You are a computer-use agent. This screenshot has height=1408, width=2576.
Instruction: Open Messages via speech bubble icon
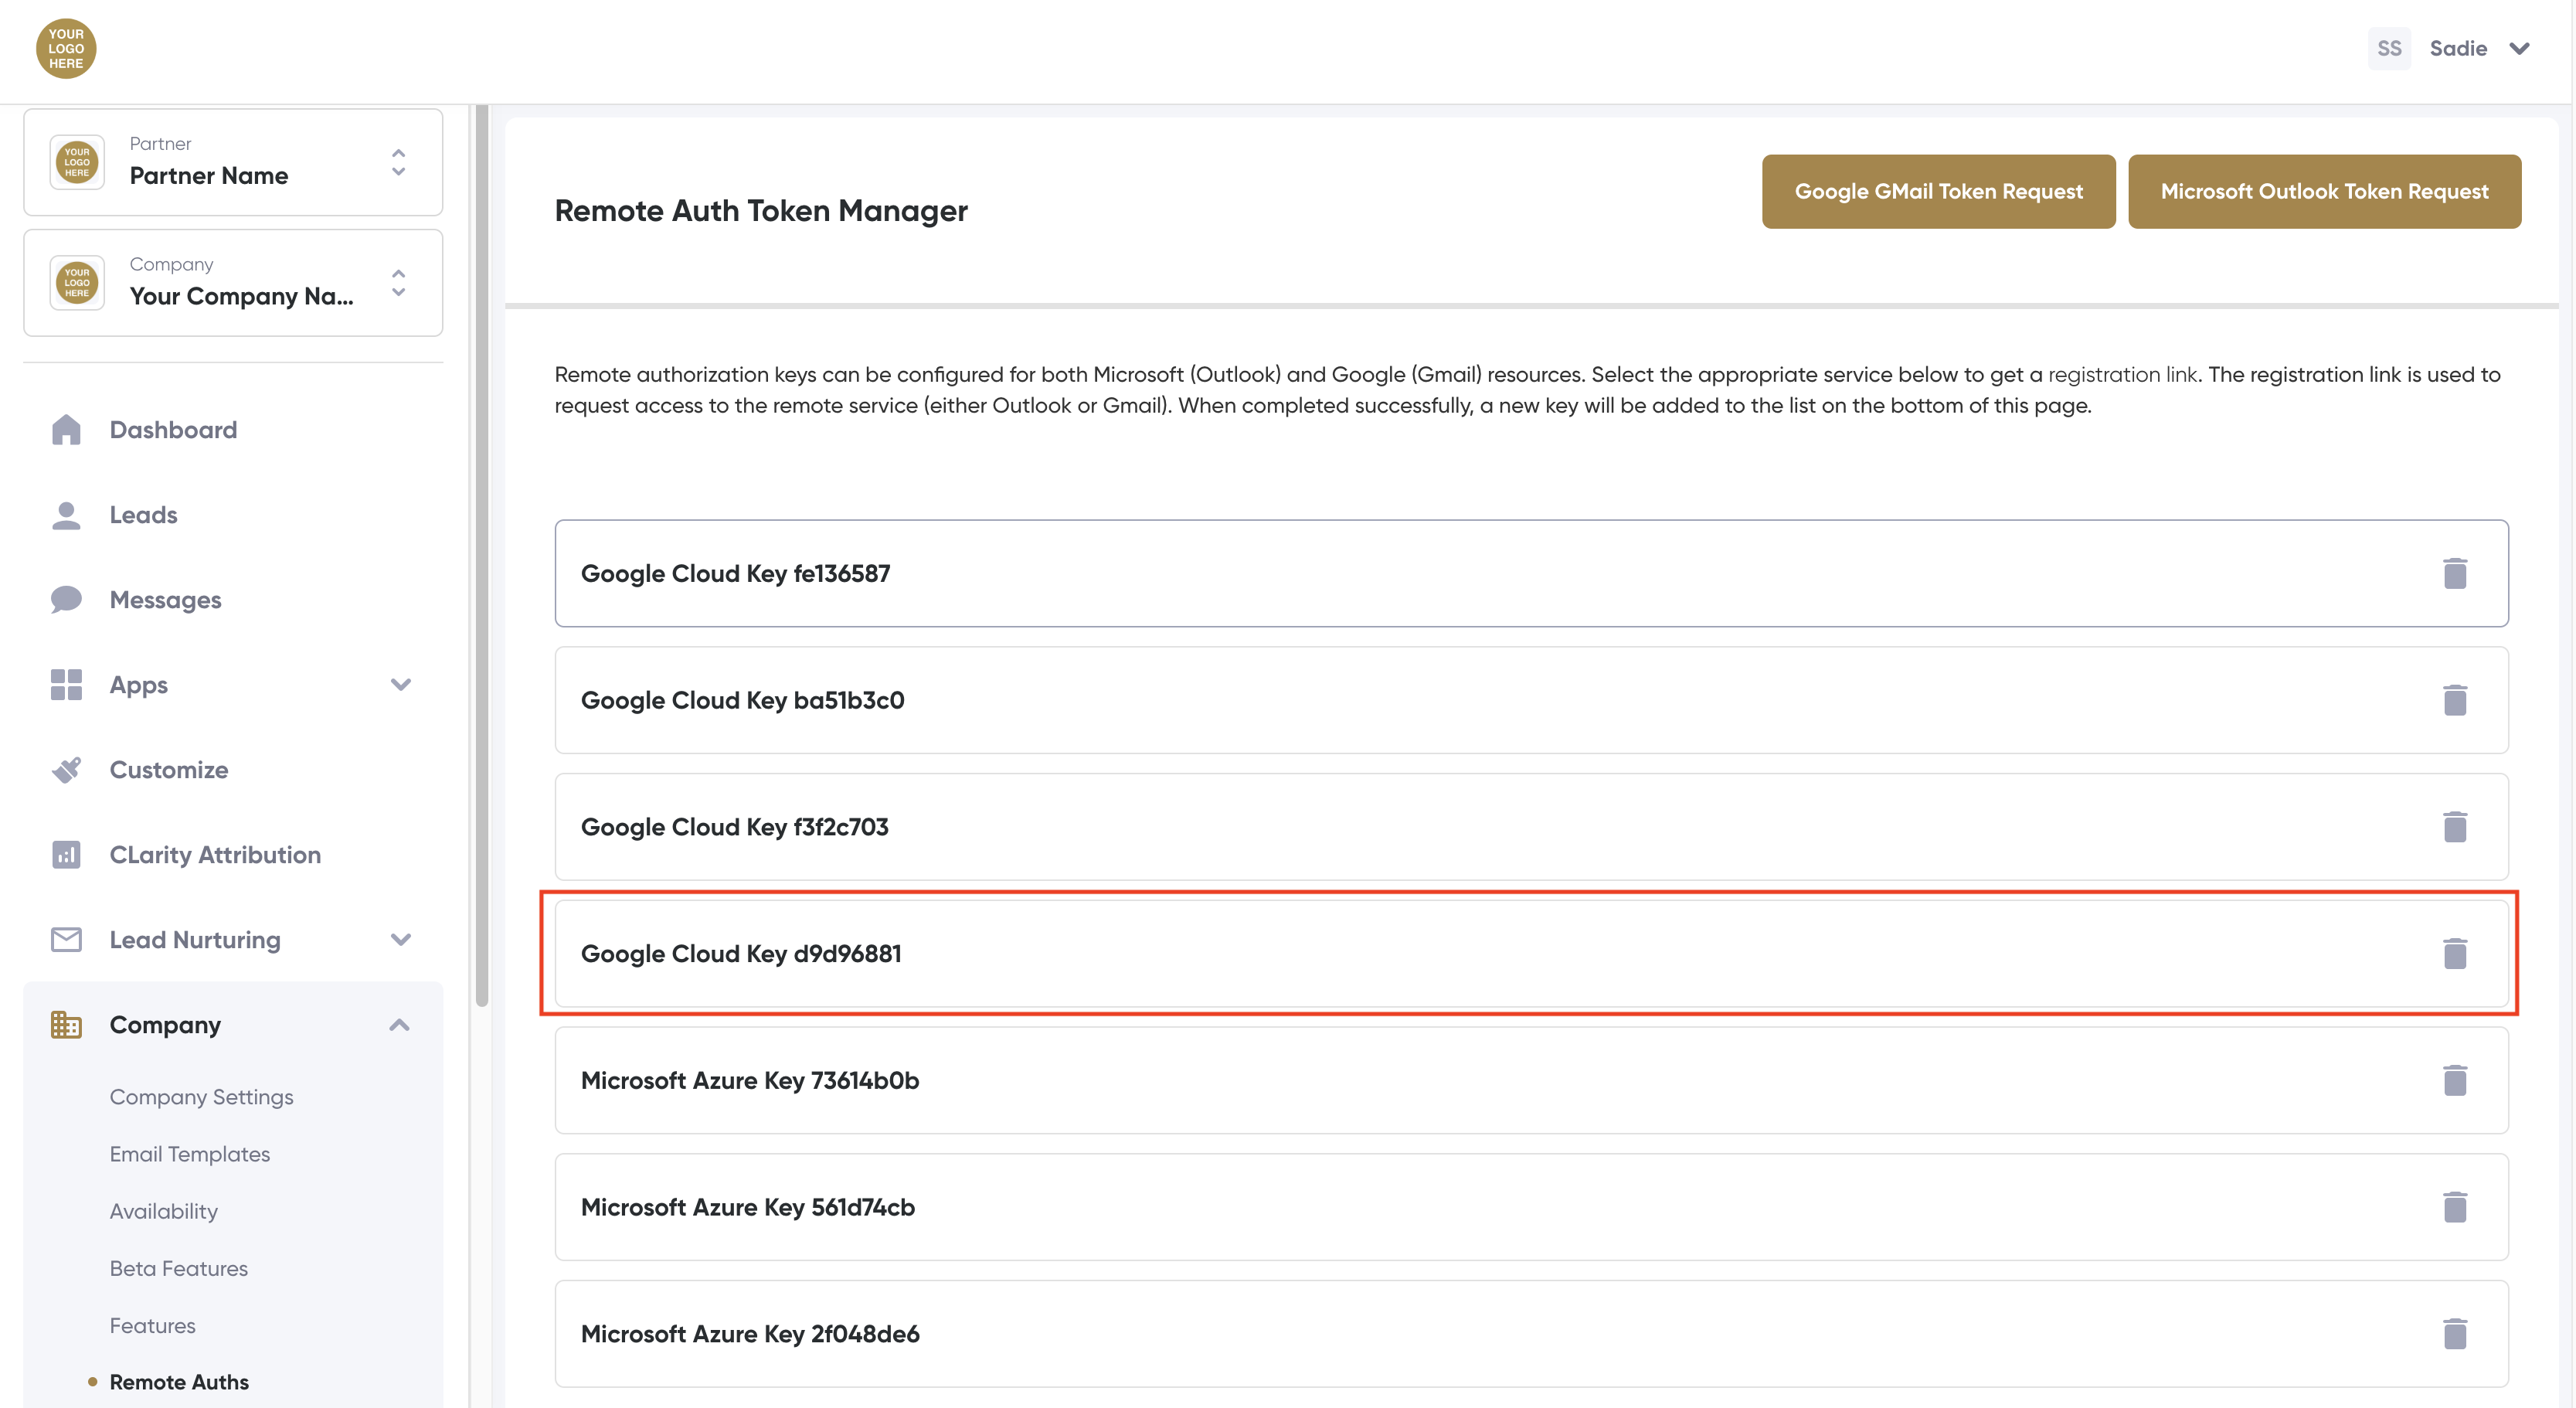coord(66,599)
